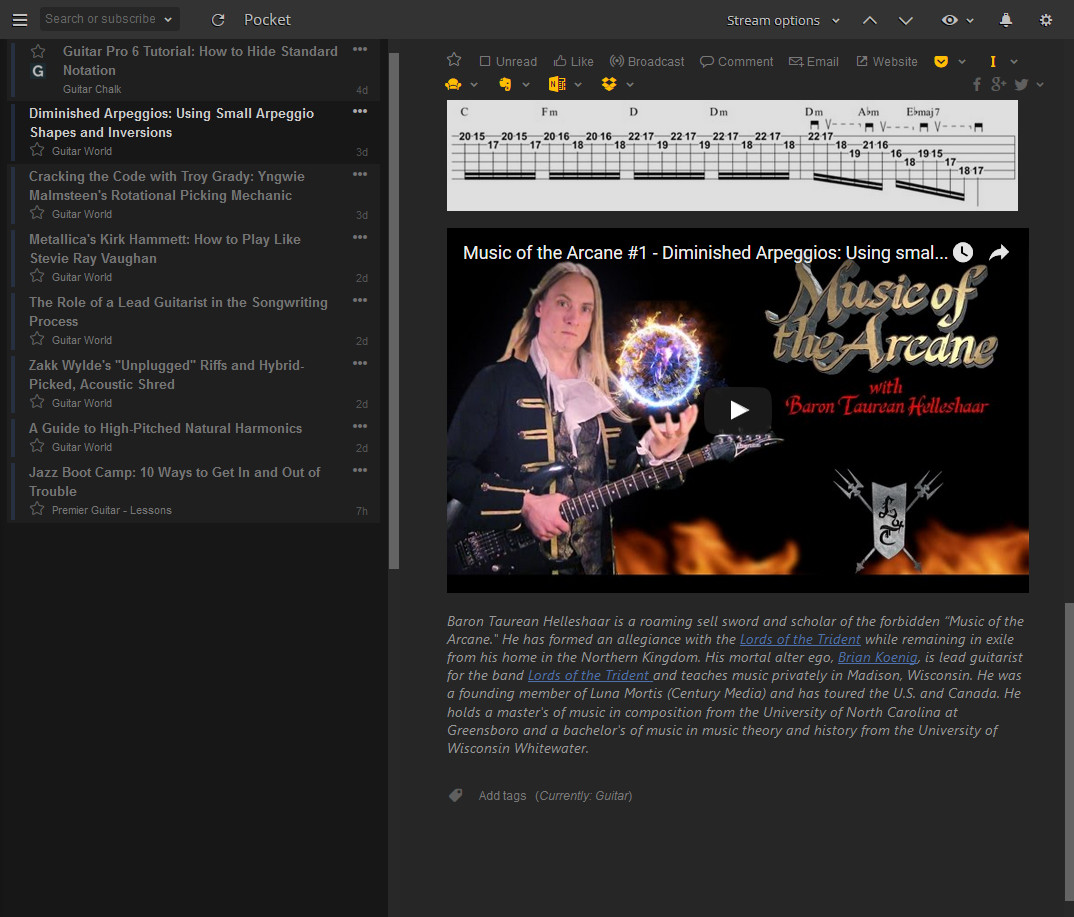Save article to Pocket icon
This screenshot has width=1074, height=917.
coord(941,62)
